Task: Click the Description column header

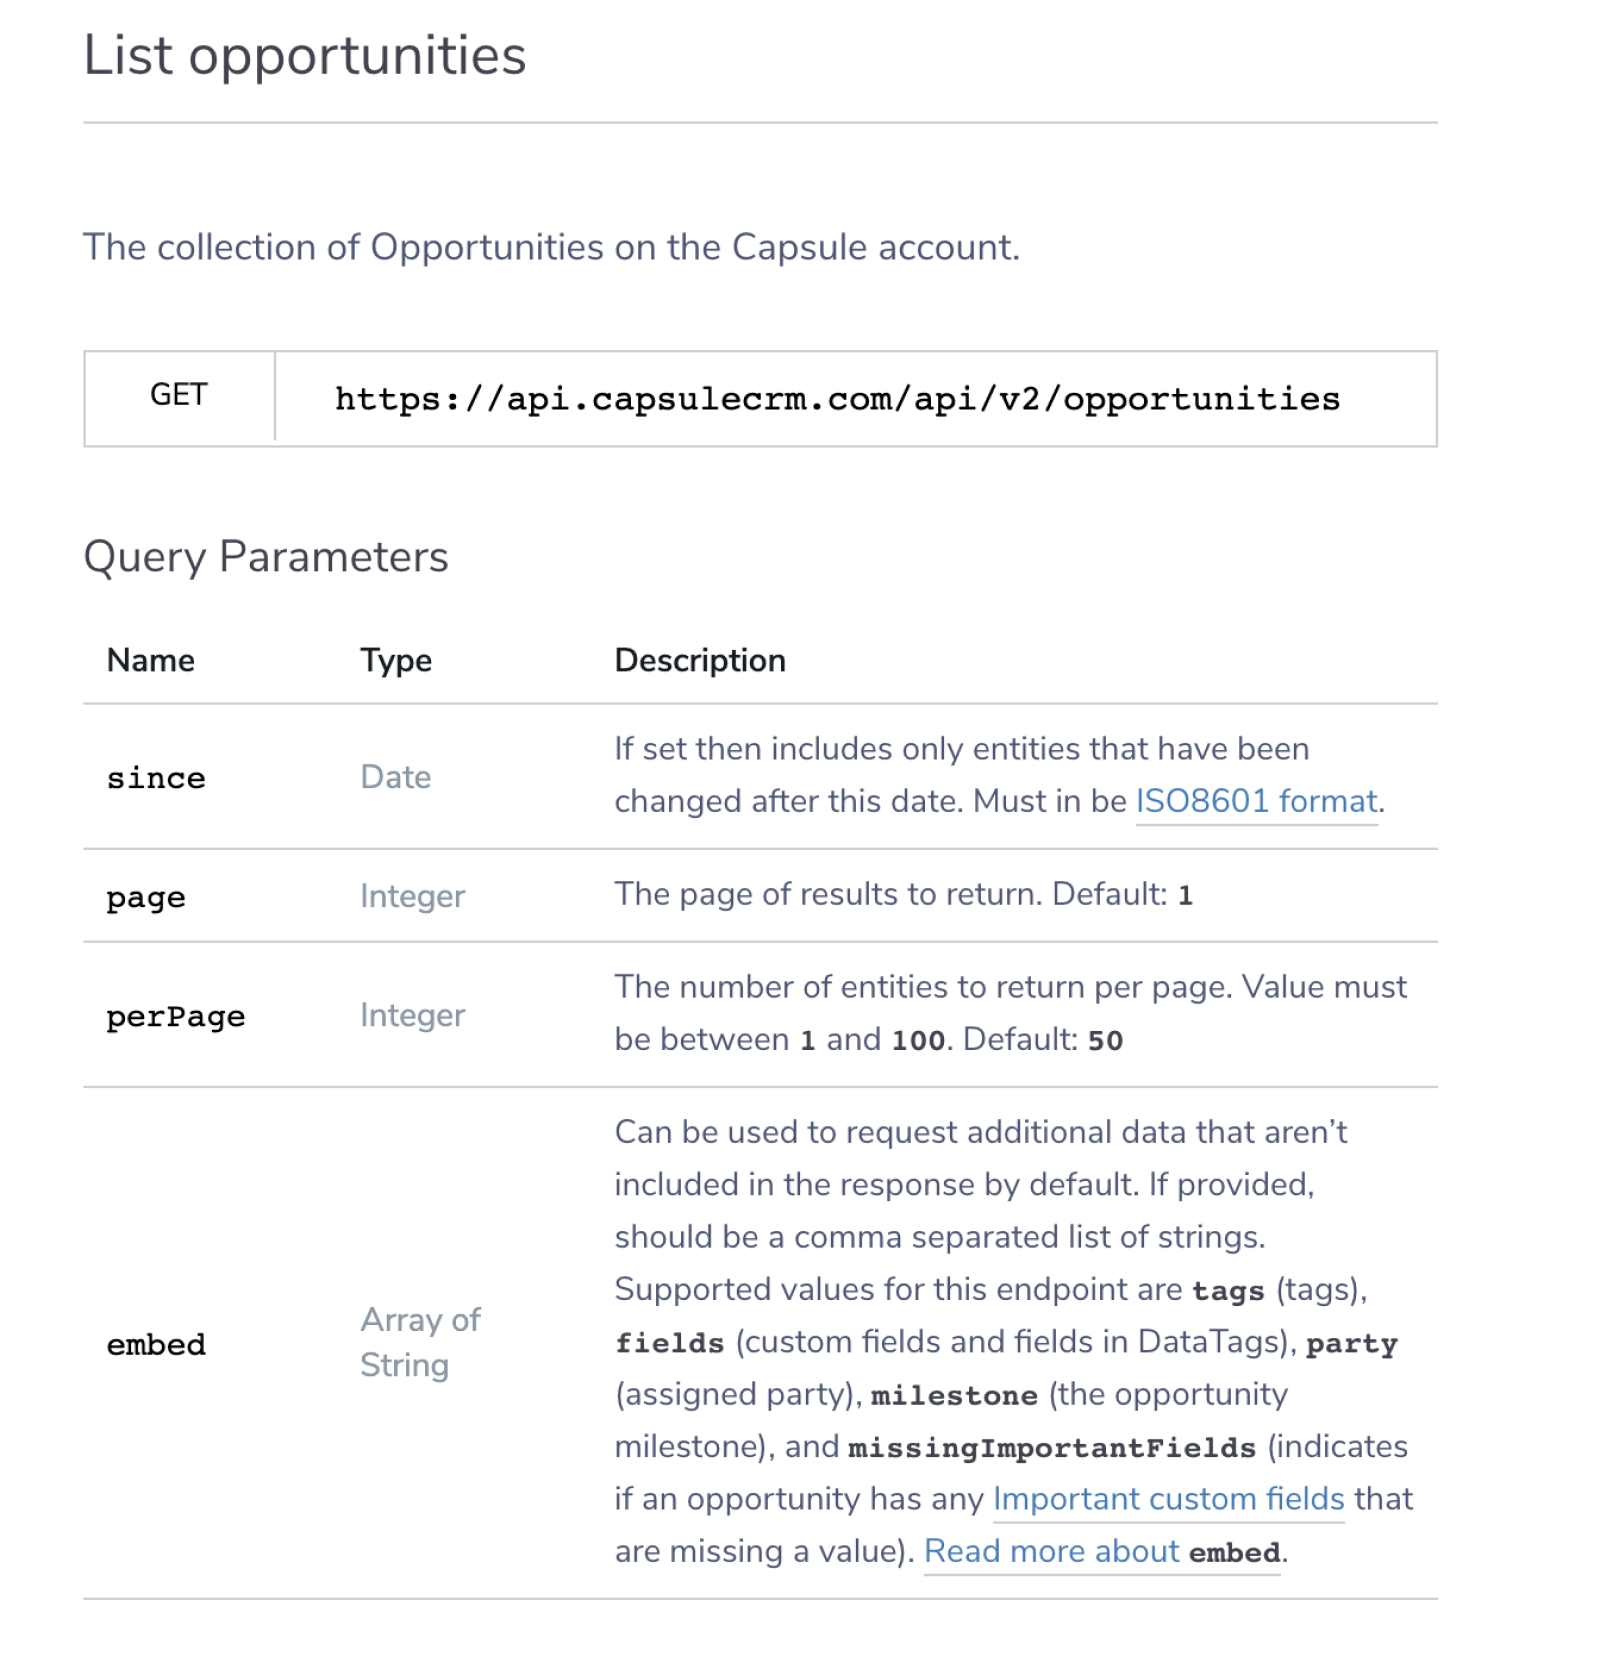Action: click(700, 660)
